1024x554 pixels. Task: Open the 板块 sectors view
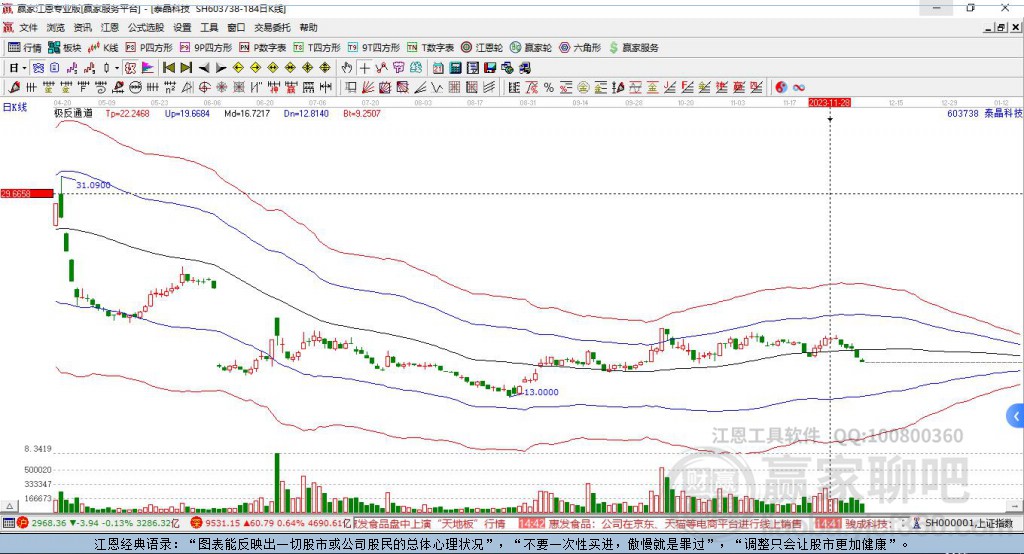(x=65, y=48)
